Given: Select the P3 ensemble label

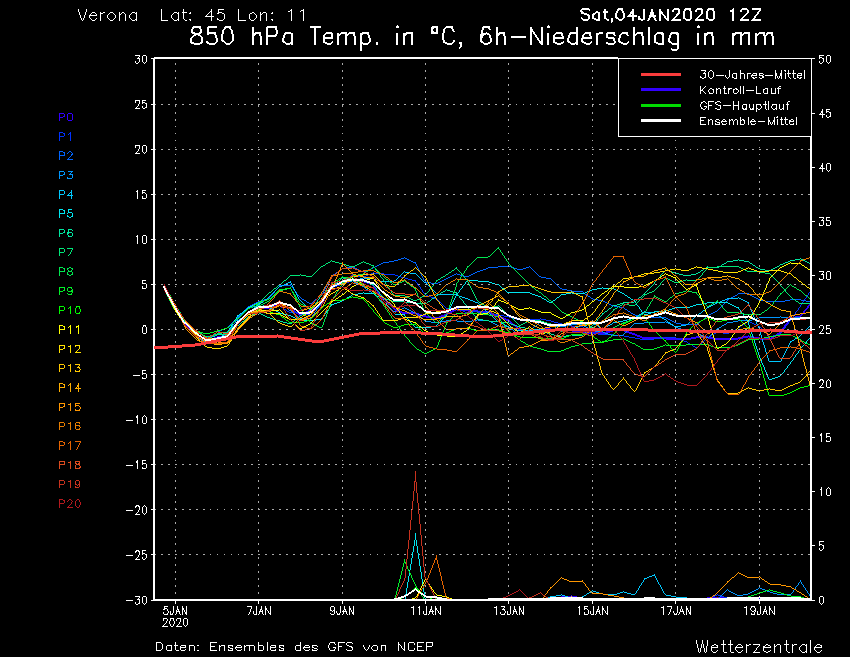Looking at the screenshot, I should pyautogui.click(x=66, y=175).
